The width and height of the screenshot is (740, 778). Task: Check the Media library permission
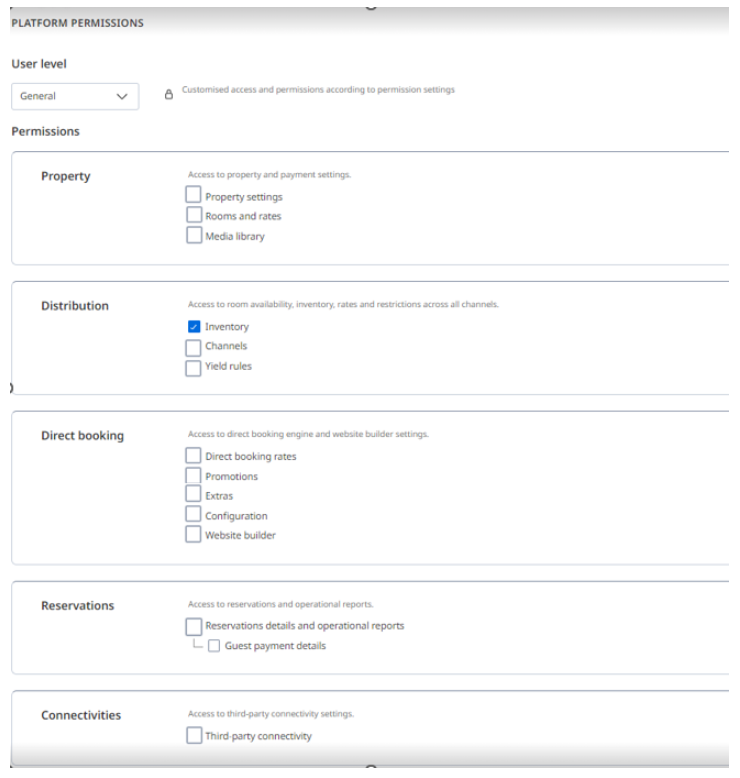coord(195,236)
